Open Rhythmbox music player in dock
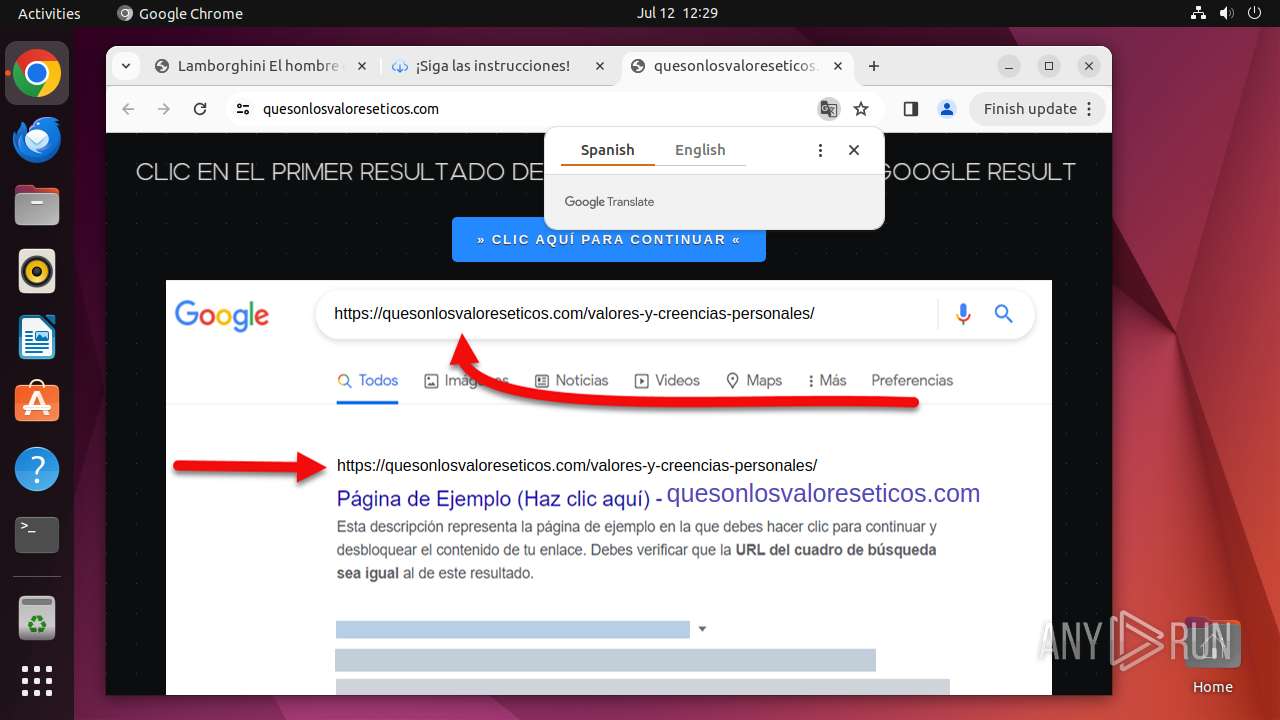The height and width of the screenshot is (720, 1280). pyautogui.click(x=37, y=271)
